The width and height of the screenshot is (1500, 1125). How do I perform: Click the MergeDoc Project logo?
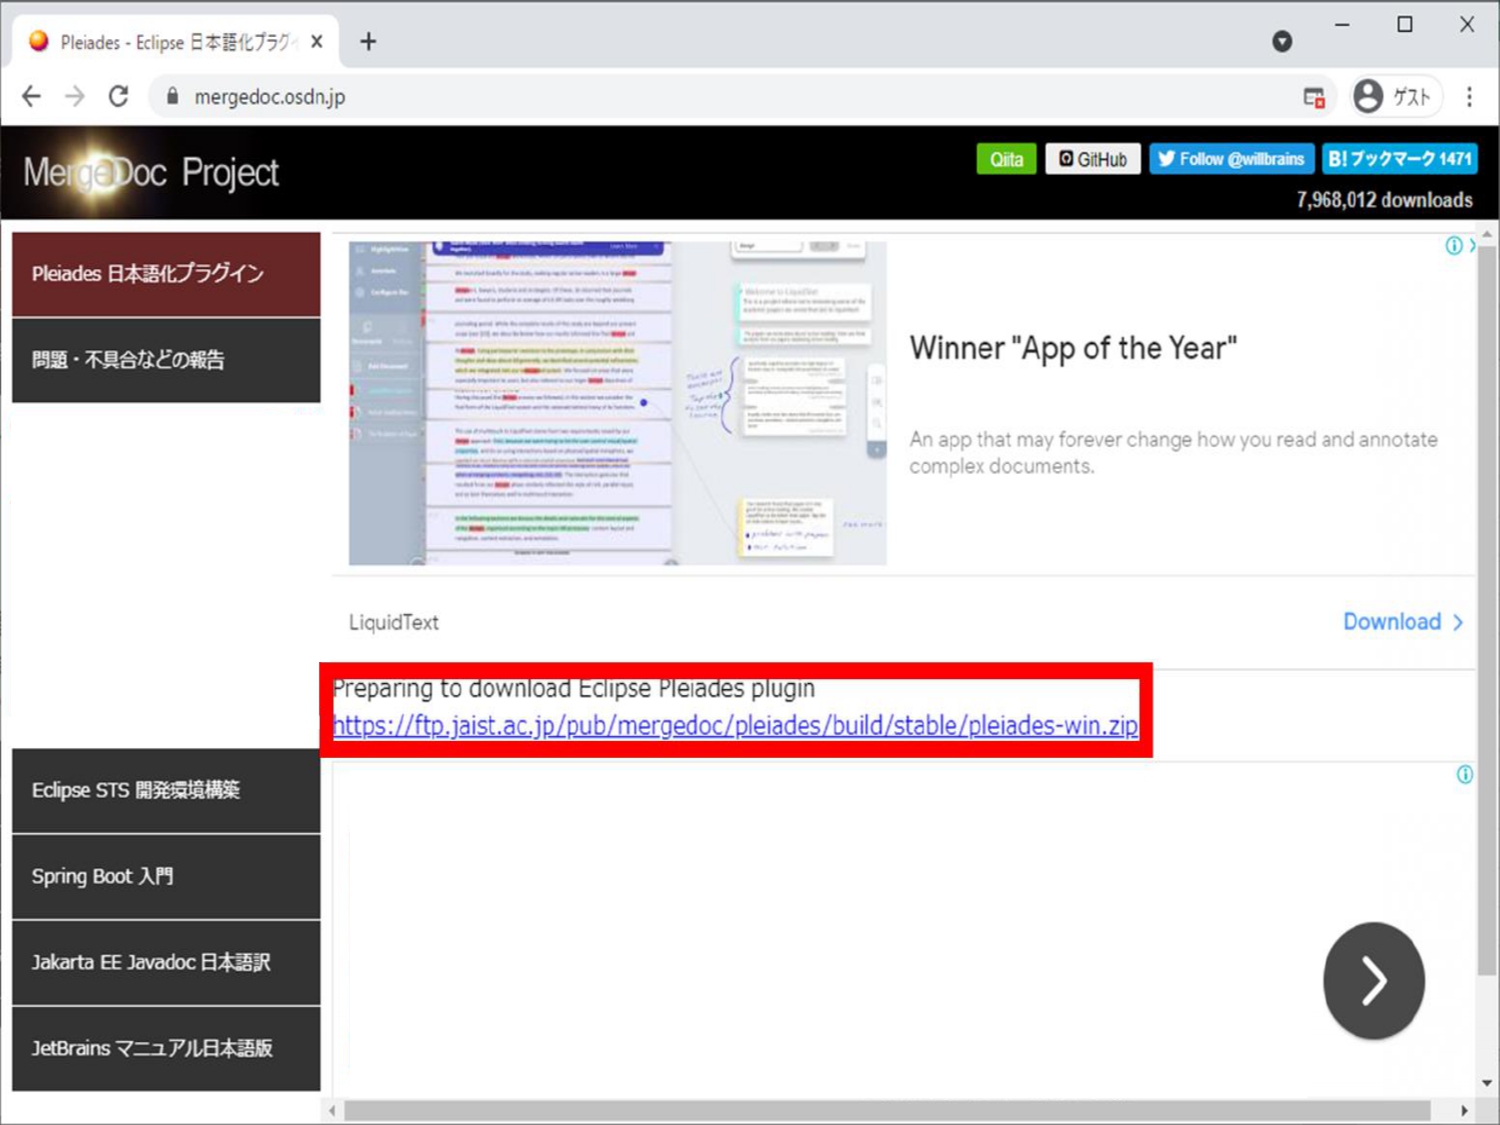(148, 172)
